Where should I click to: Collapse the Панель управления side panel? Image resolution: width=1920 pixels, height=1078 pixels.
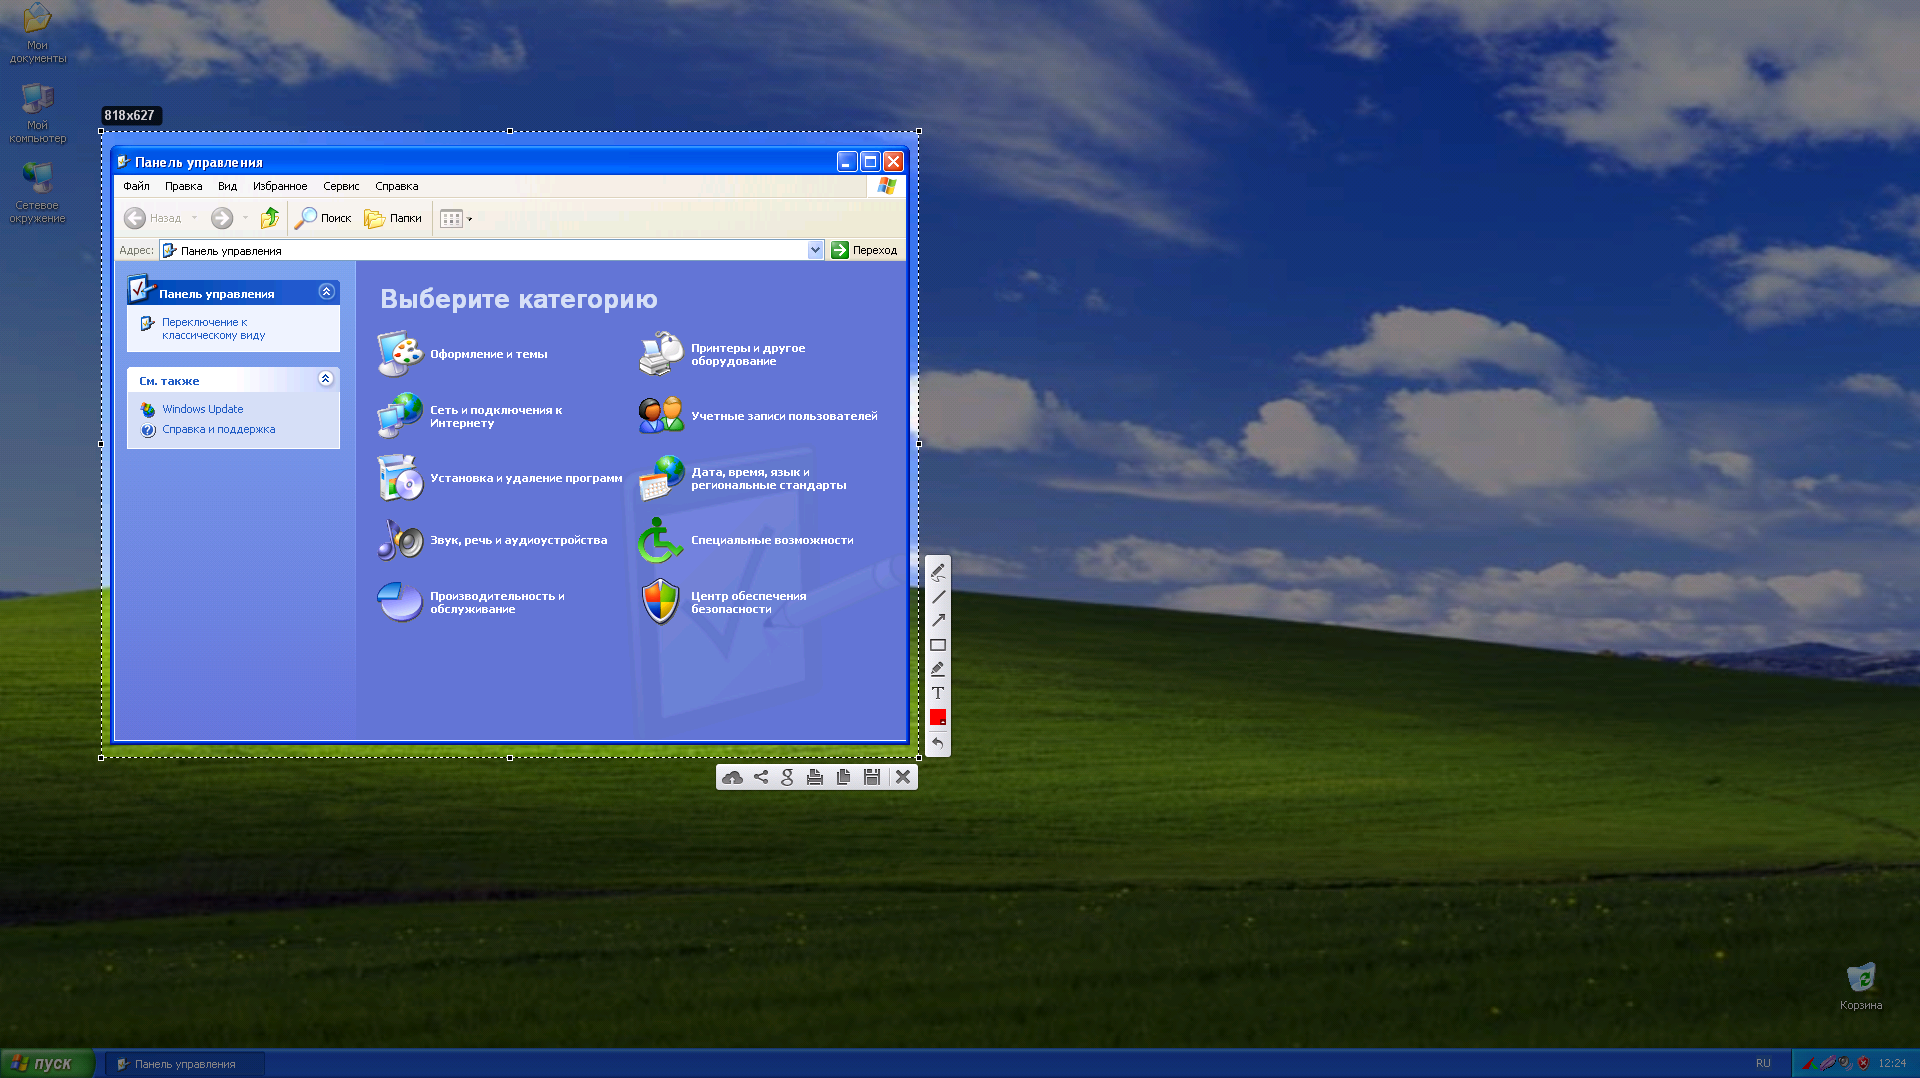[x=326, y=292]
